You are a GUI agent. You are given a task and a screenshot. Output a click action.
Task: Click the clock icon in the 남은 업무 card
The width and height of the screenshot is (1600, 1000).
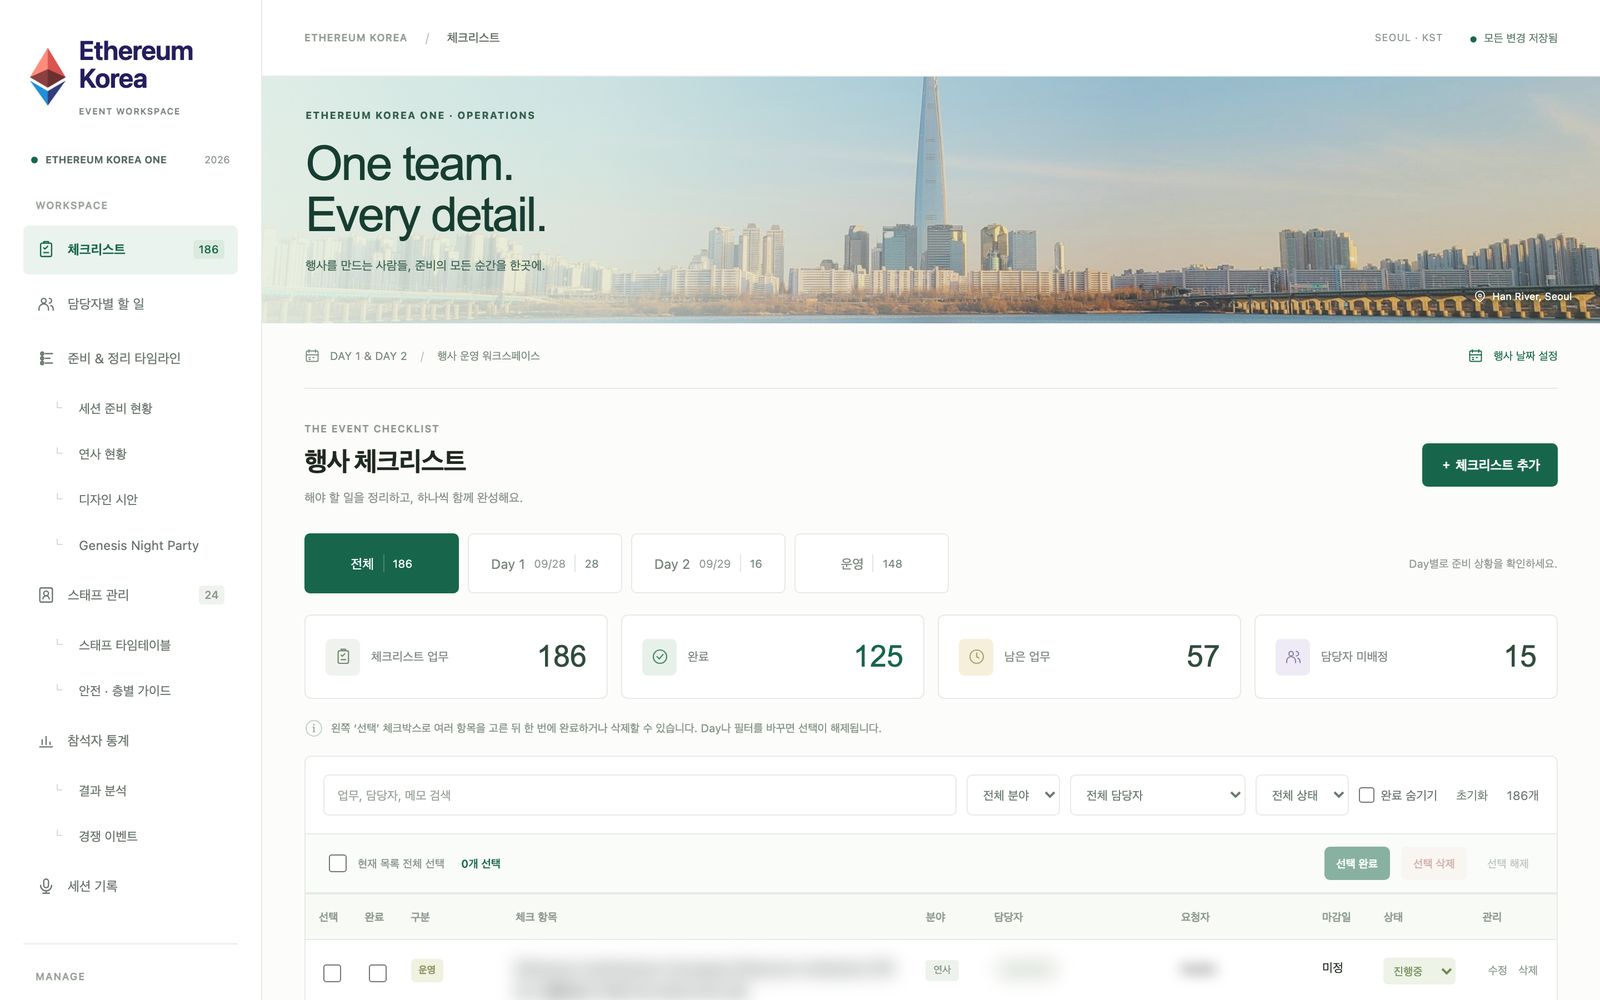tap(976, 657)
